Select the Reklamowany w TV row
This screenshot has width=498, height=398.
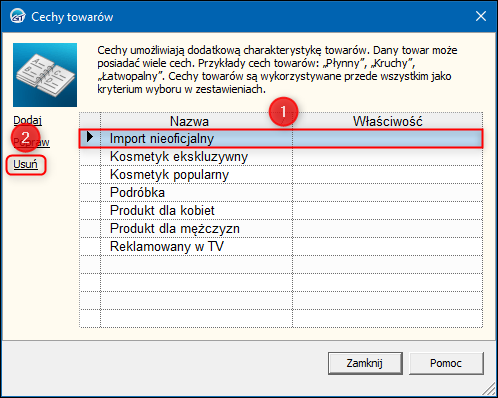[281, 247]
